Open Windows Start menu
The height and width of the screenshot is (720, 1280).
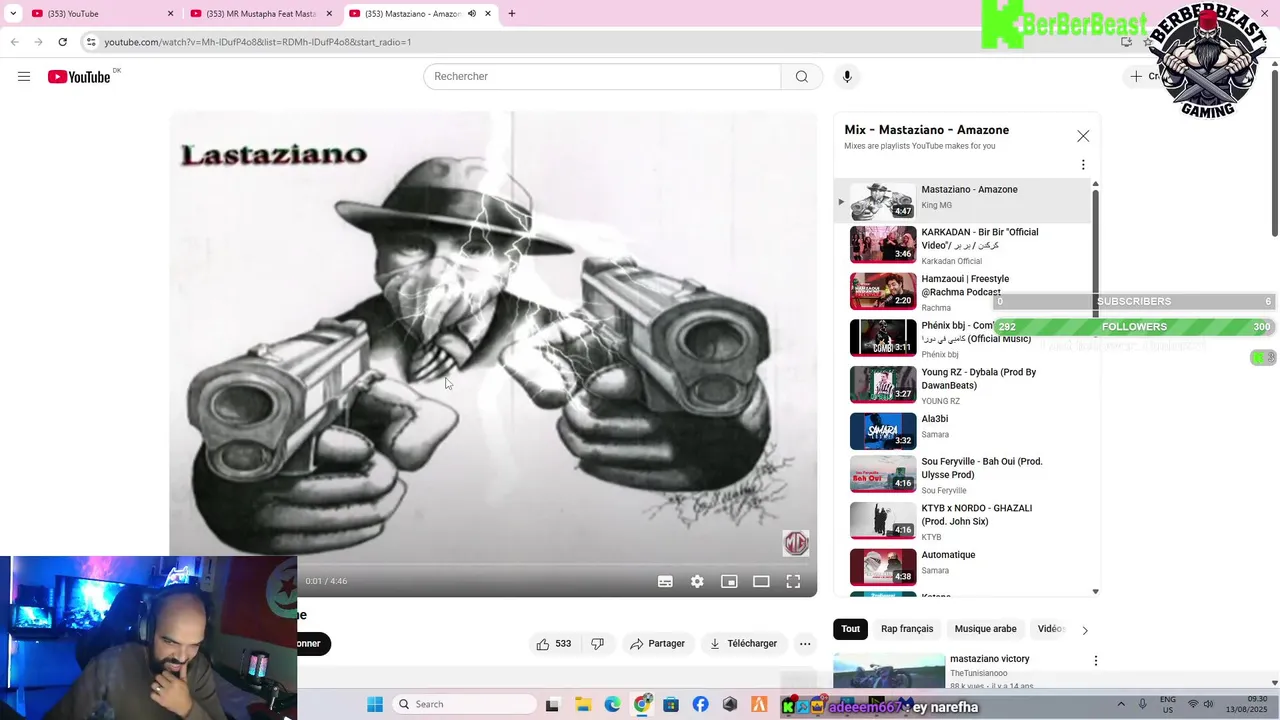375,704
